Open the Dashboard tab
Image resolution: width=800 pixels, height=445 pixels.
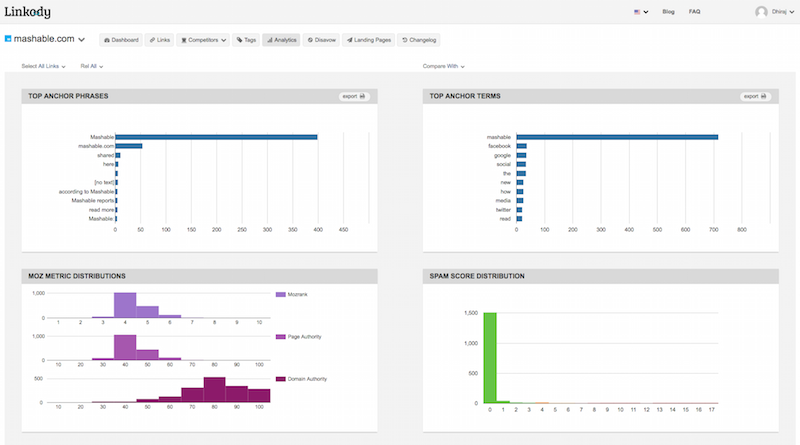(121, 40)
